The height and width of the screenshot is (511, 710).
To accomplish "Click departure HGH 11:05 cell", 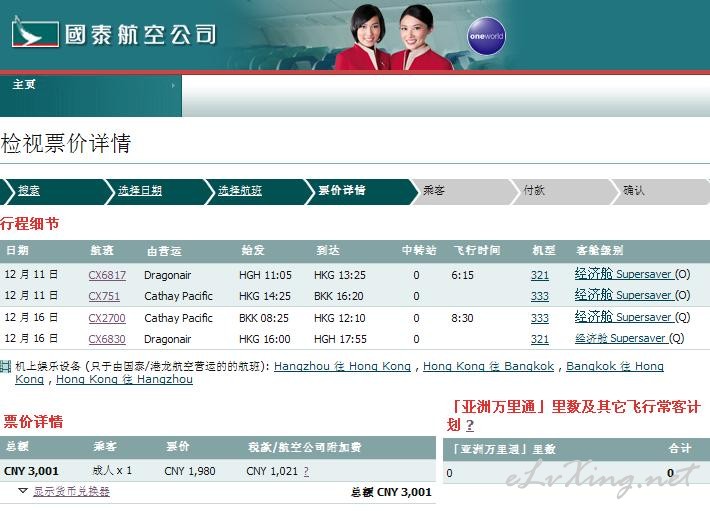I will point(265,275).
